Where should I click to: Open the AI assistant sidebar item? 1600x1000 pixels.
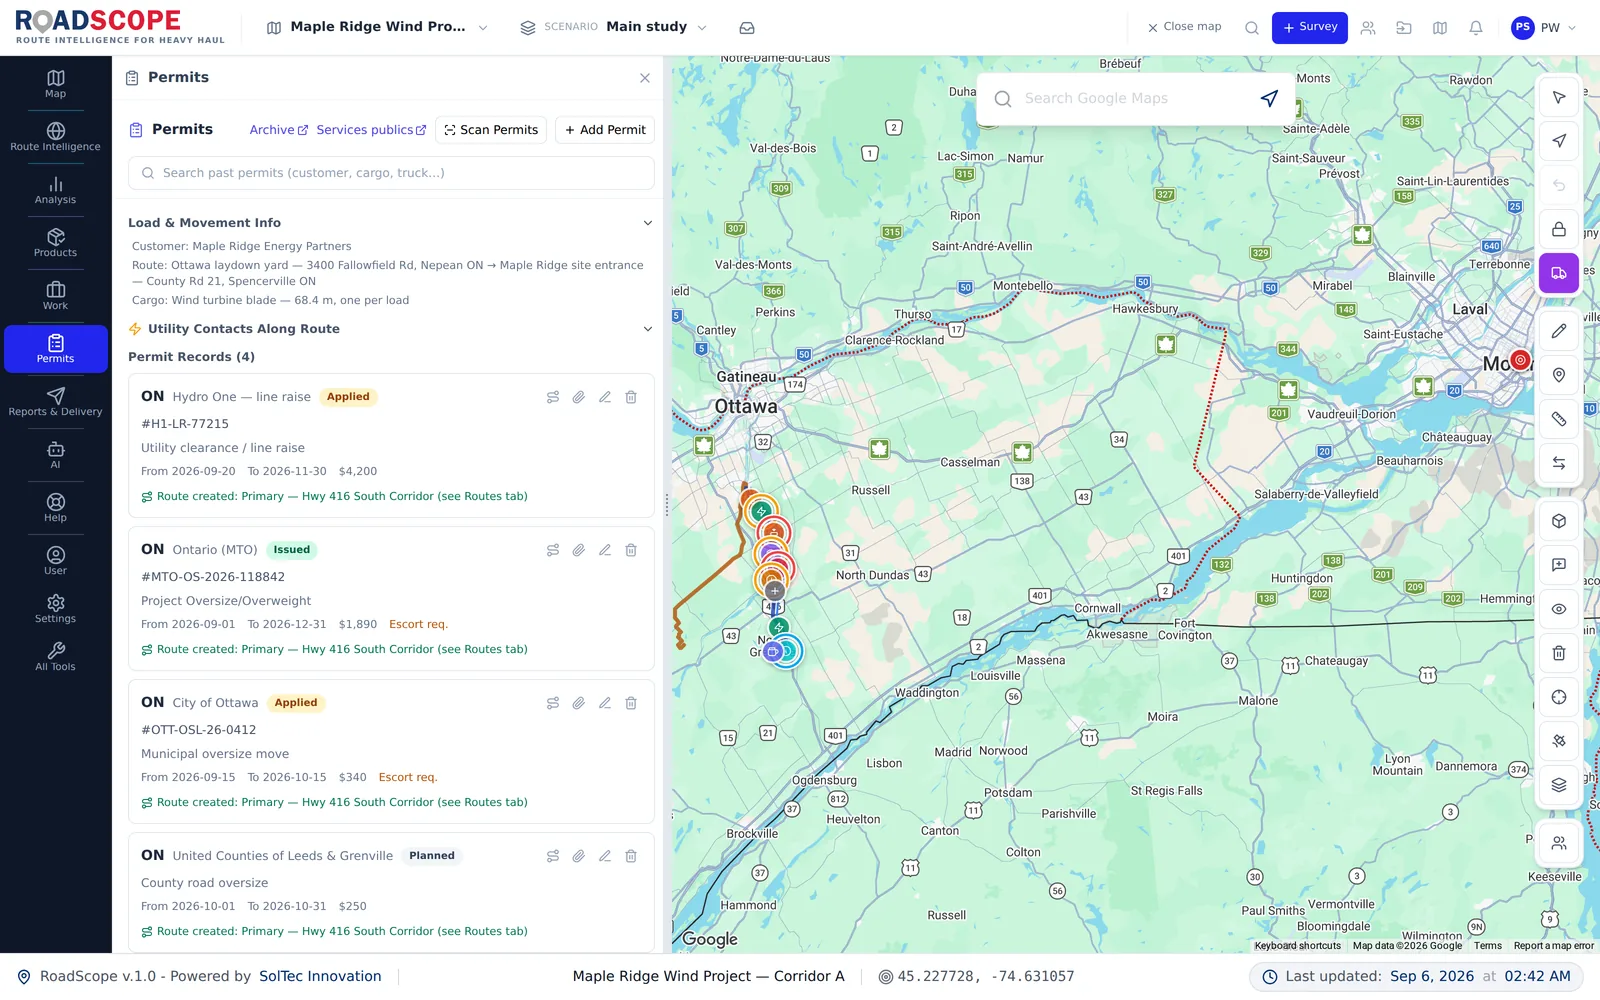coord(56,455)
